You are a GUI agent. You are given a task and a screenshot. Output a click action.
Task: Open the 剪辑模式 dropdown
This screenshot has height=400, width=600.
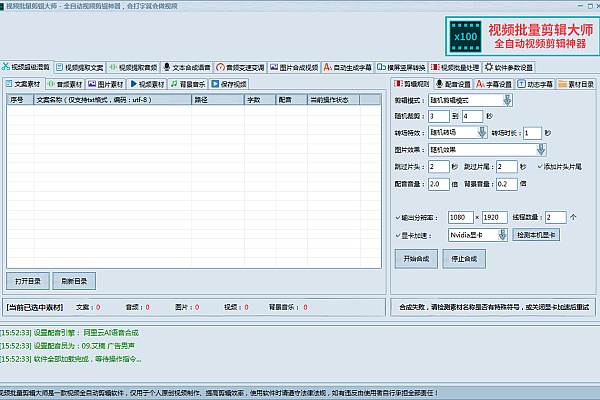pyautogui.click(x=470, y=100)
